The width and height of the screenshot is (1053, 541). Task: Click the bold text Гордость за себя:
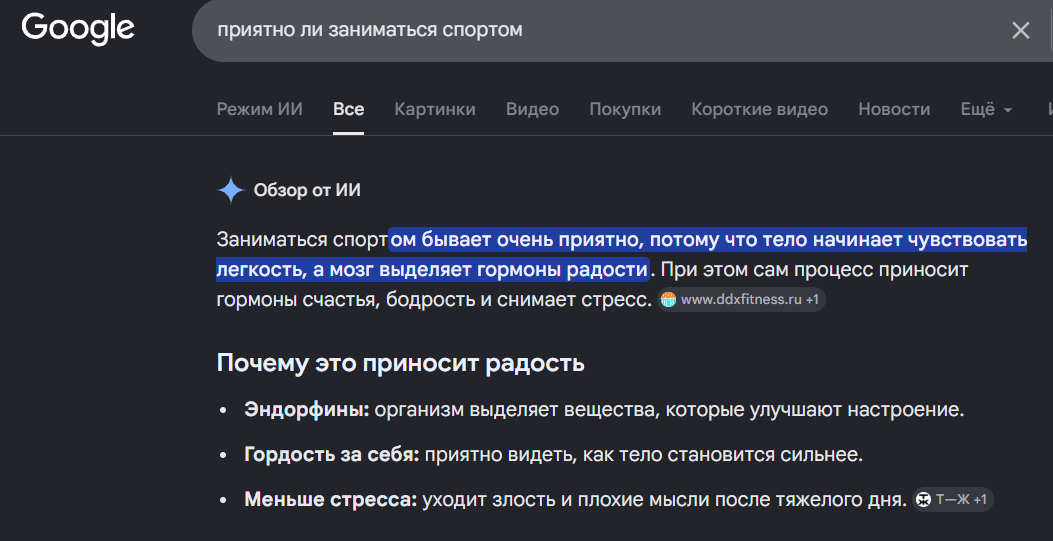tap(332, 454)
